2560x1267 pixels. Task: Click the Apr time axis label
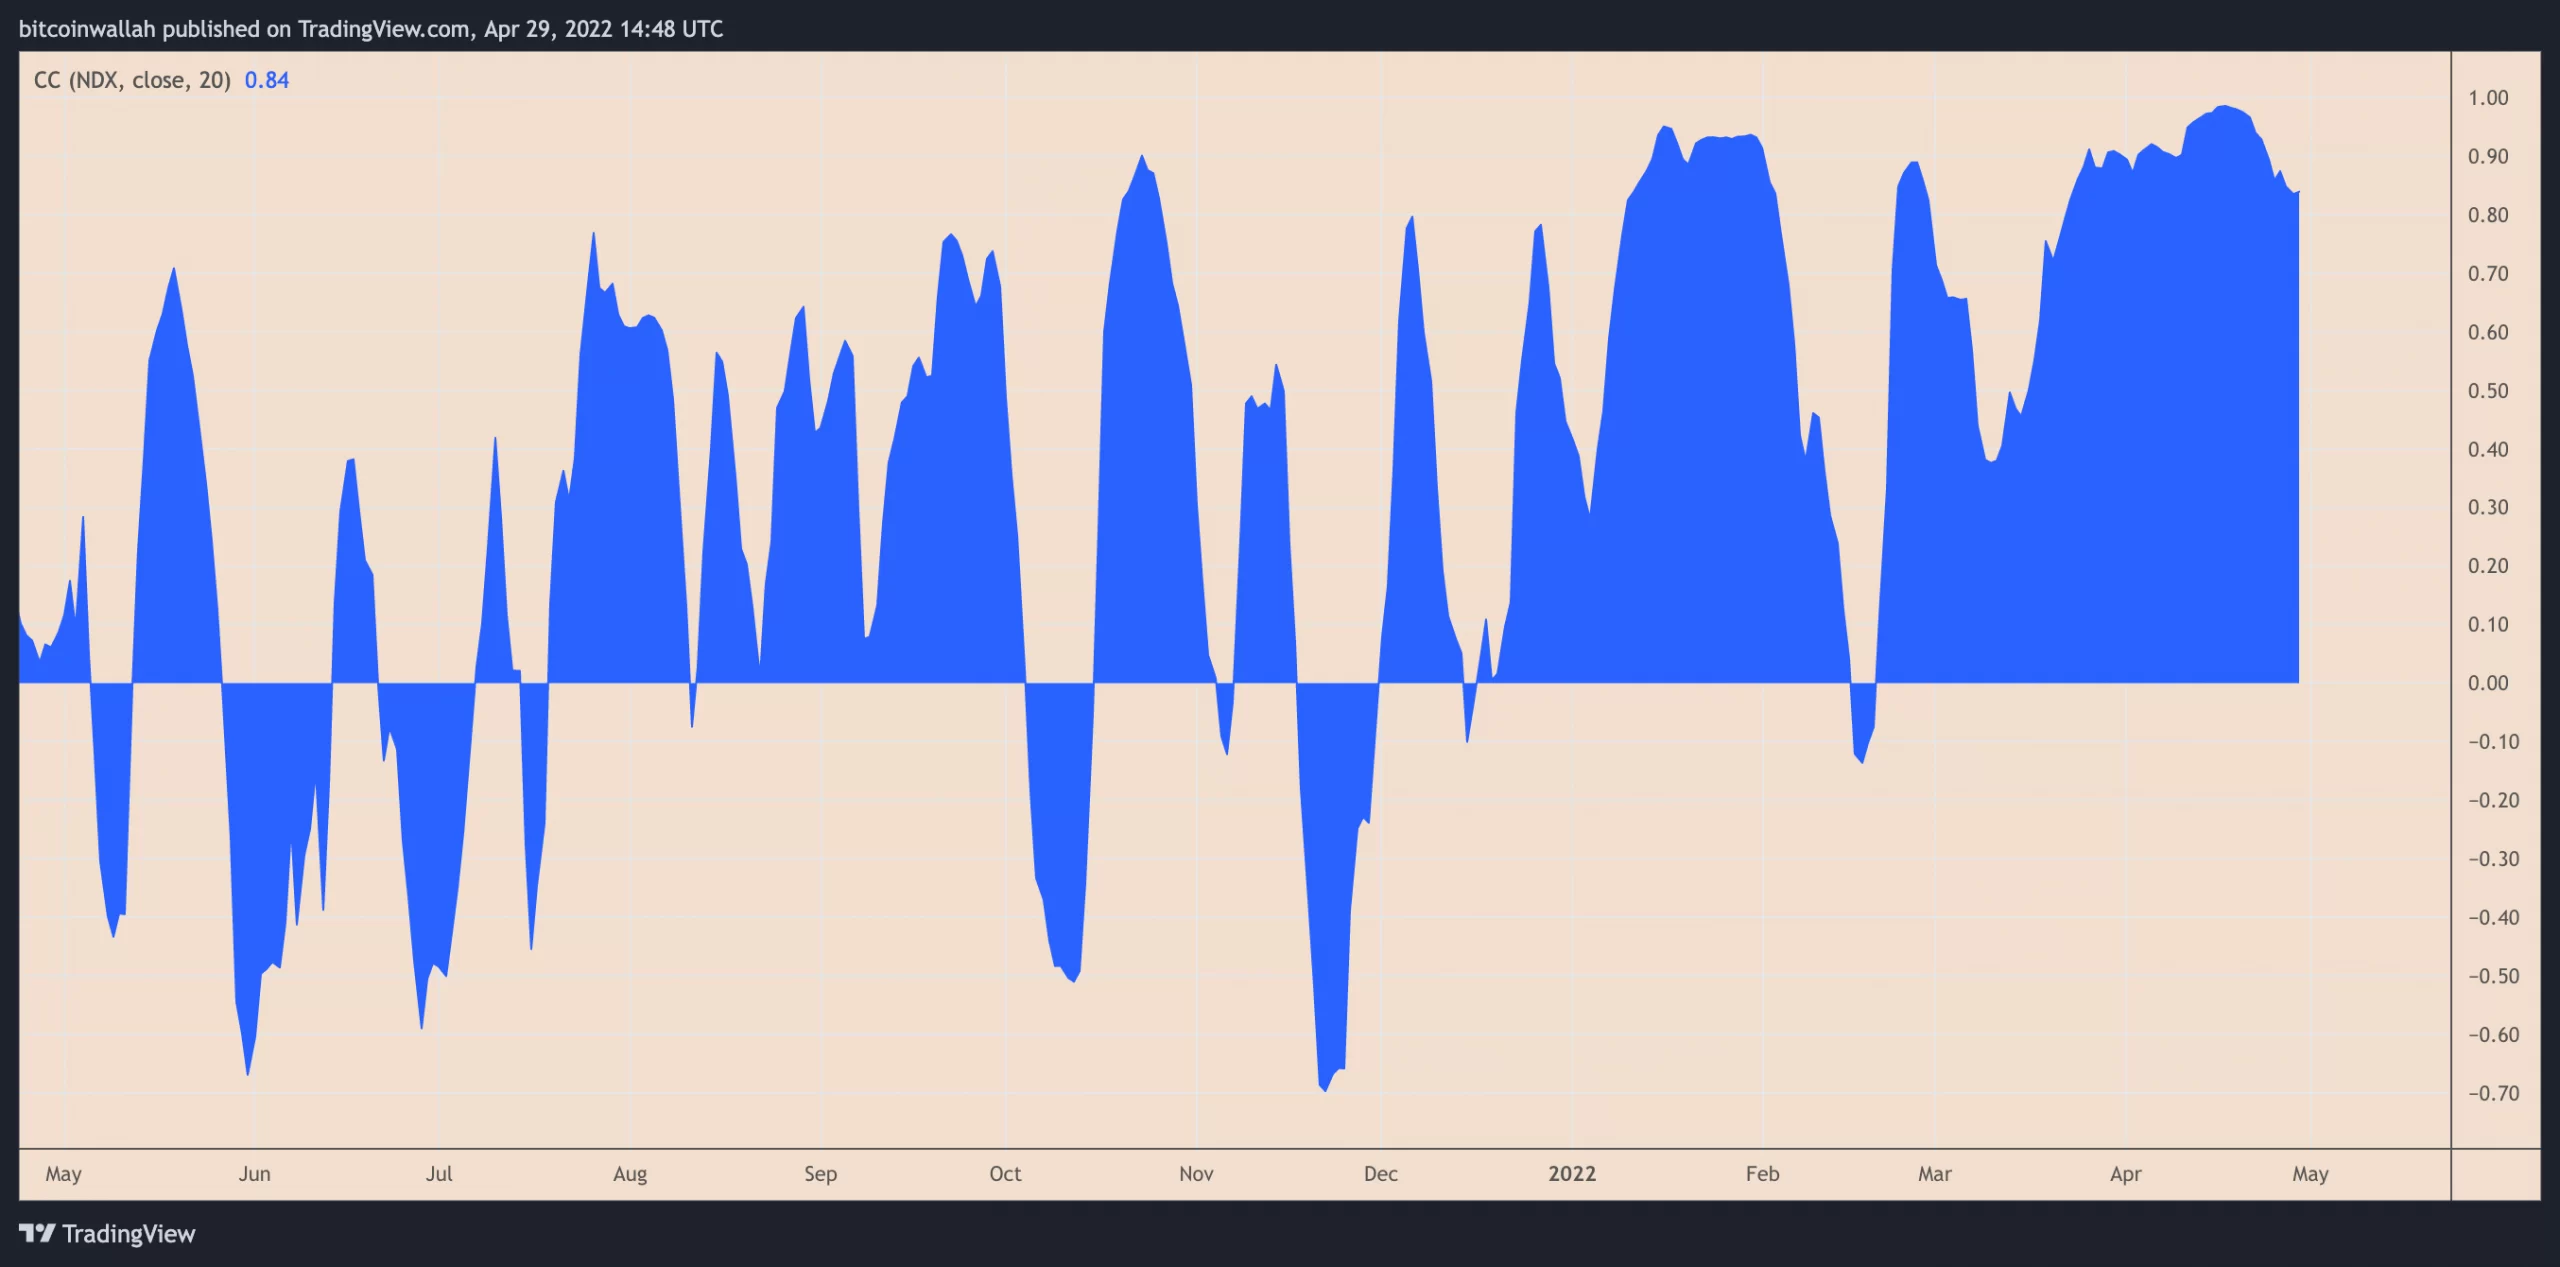[2125, 1173]
